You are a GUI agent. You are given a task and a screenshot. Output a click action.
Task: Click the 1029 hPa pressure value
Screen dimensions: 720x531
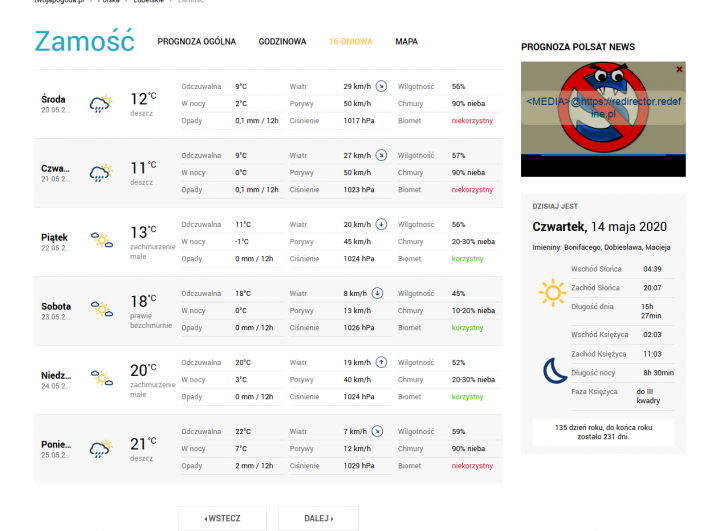359,466
